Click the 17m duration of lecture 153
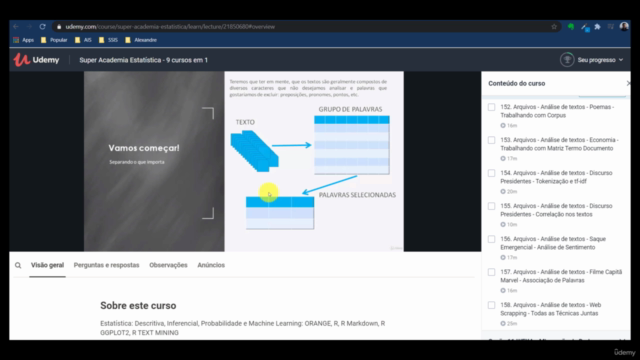This screenshot has width=640, height=360. [512, 158]
